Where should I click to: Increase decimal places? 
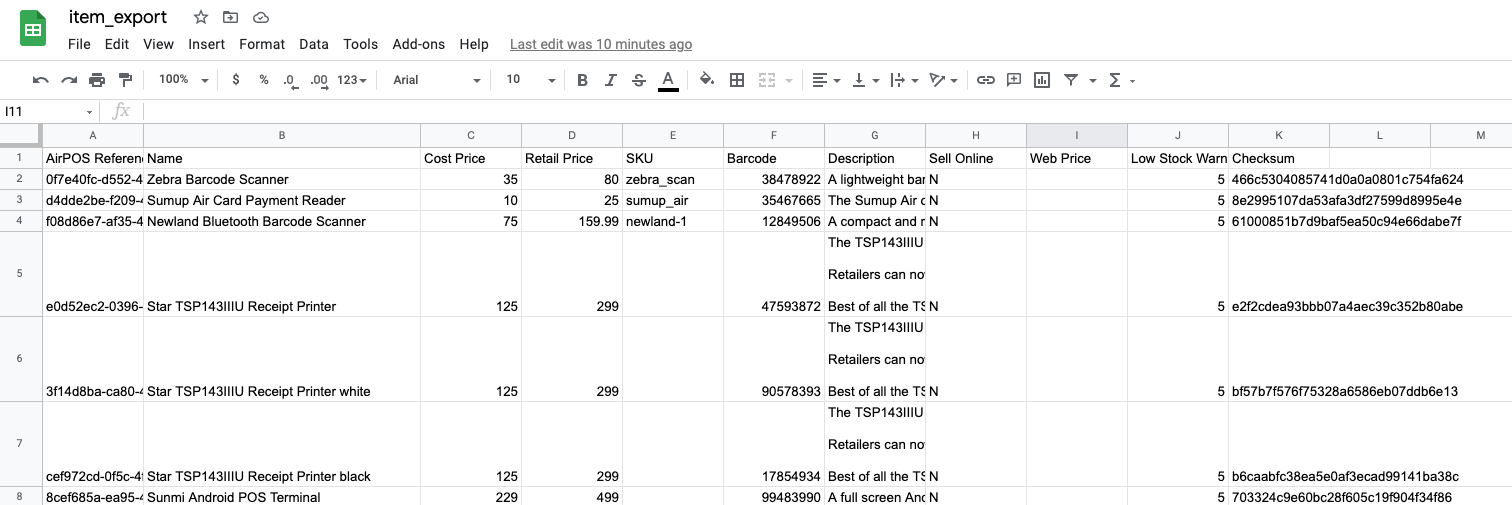319,80
